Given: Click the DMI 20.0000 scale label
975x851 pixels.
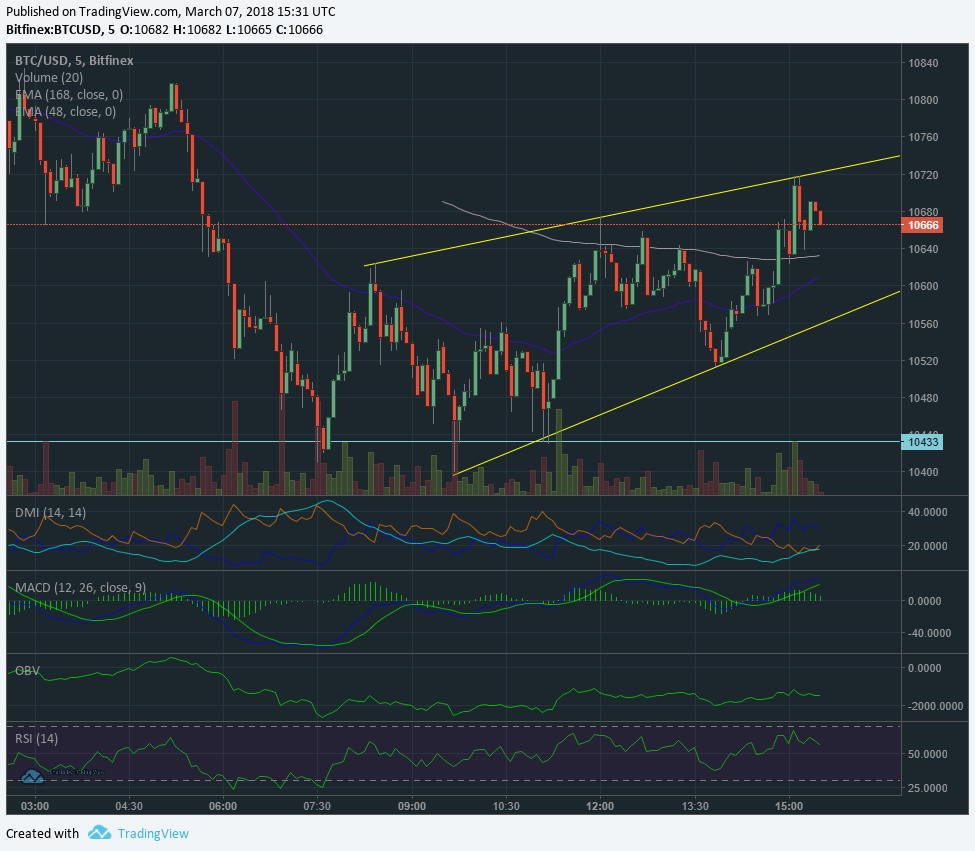Looking at the screenshot, I should click(928, 546).
